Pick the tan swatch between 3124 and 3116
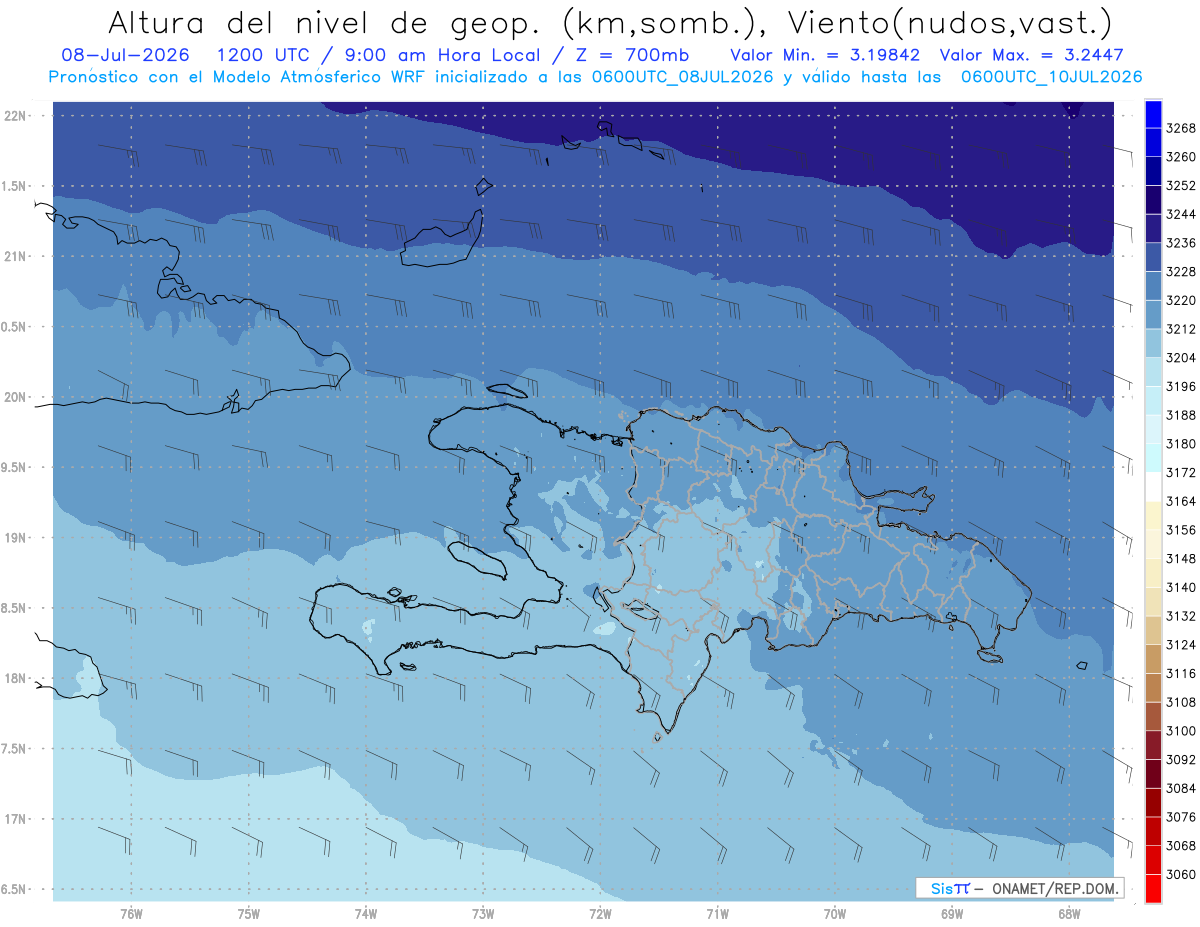 (x=1153, y=659)
